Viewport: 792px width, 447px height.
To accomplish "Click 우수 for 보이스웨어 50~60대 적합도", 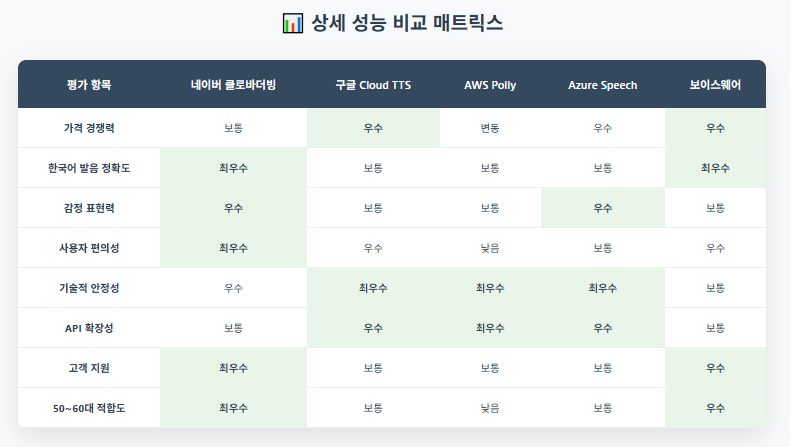I will [715, 408].
